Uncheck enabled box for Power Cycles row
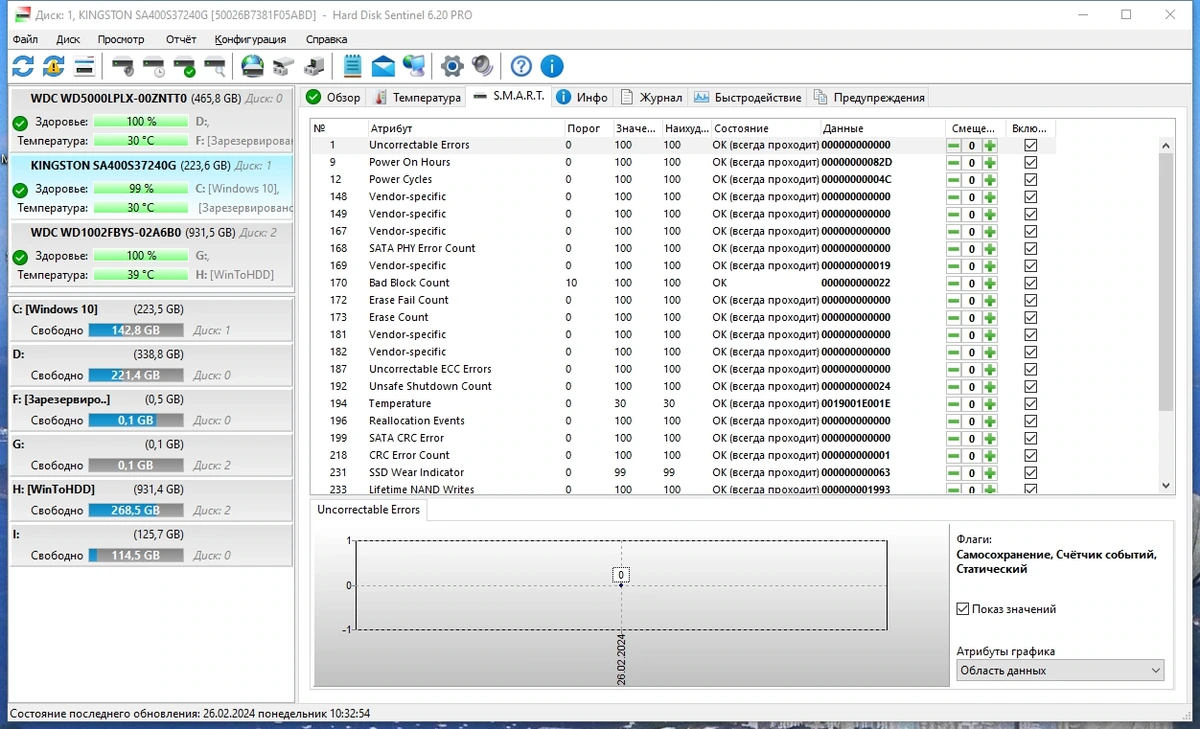 (x=1031, y=180)
